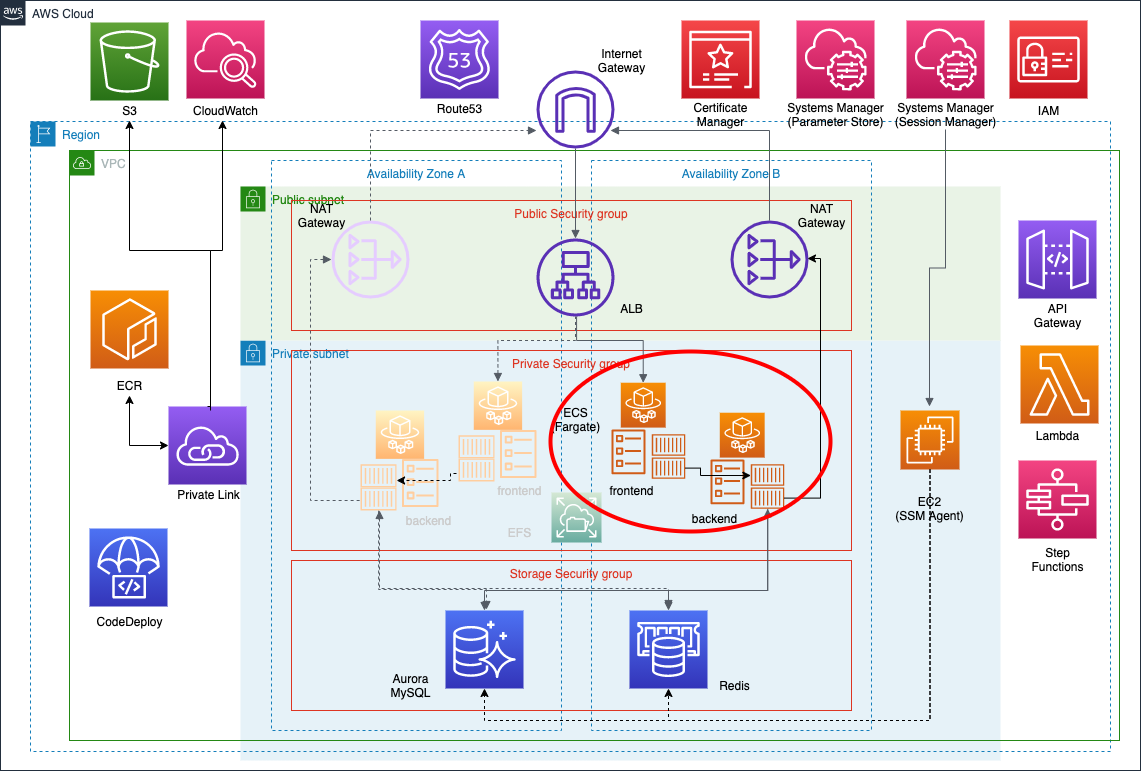Click the EFS file system icon
Screen dimensions: 1141x771
(576, 518)
